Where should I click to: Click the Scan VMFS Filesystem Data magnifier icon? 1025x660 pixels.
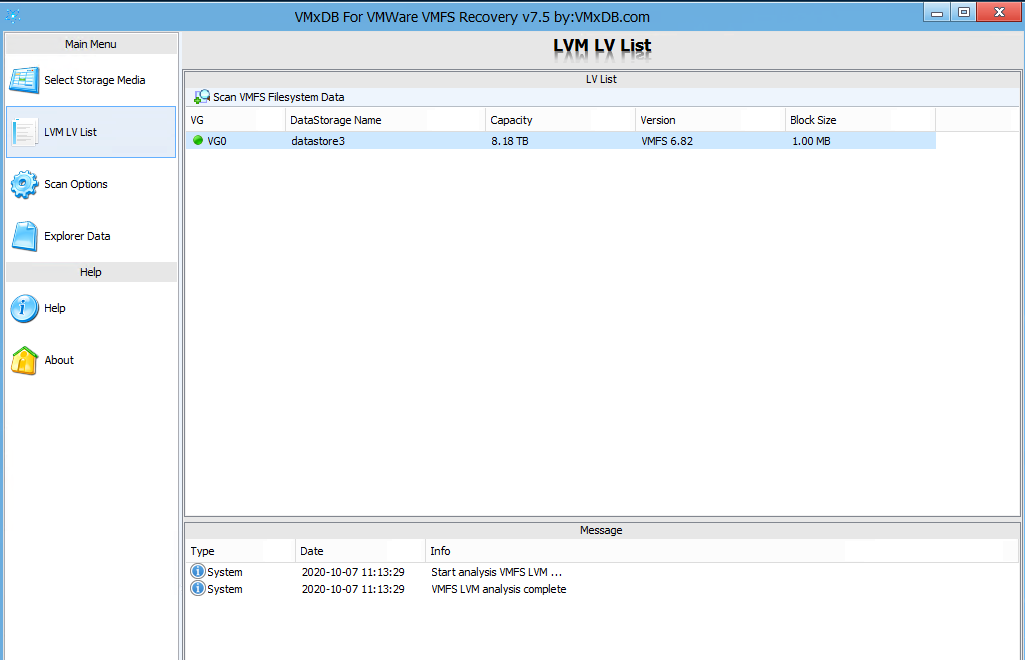(201, 97)
